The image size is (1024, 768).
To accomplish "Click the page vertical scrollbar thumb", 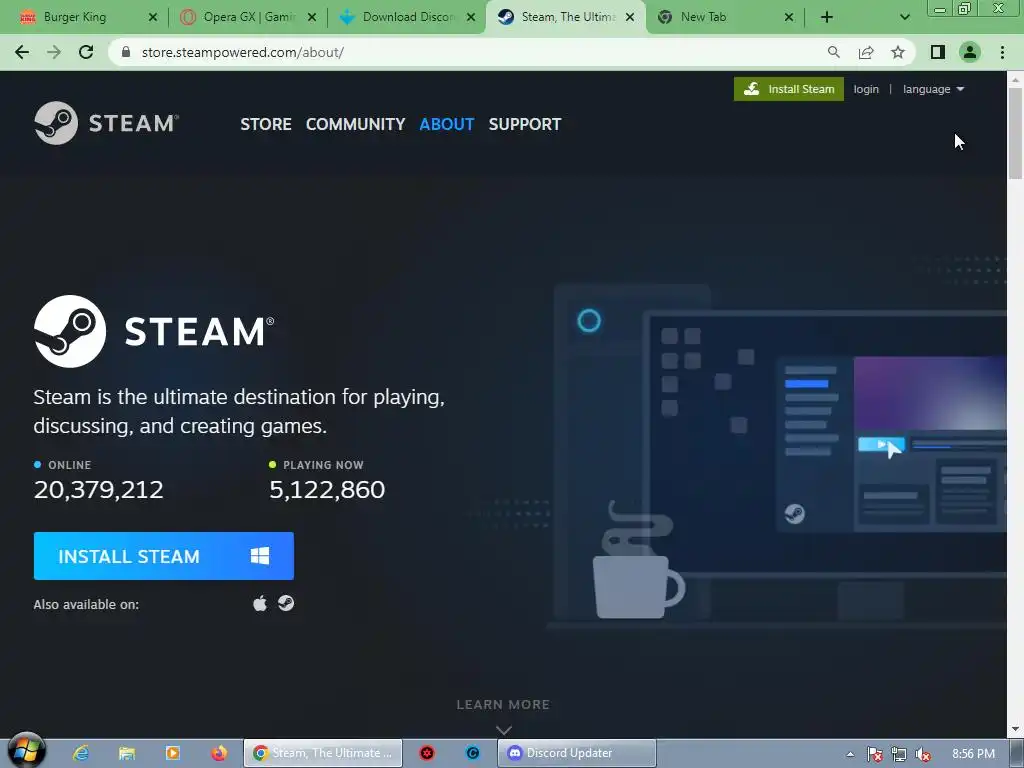I will point(1015,133).
